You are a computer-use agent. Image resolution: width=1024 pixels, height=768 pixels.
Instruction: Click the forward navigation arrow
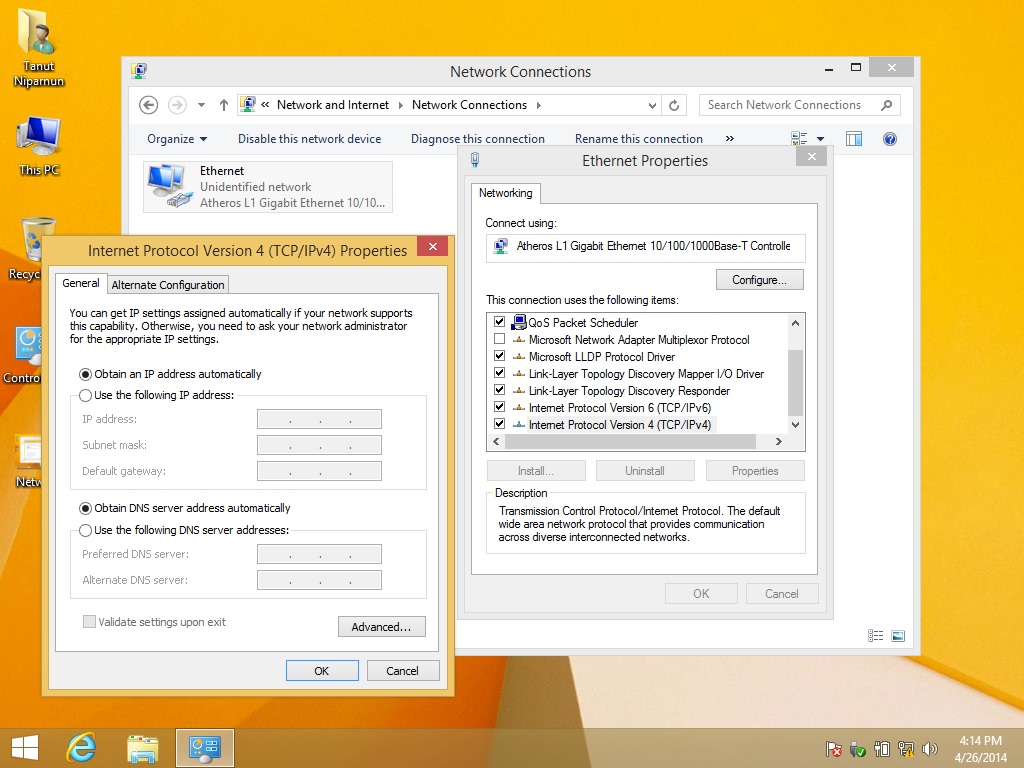point(177,105)
